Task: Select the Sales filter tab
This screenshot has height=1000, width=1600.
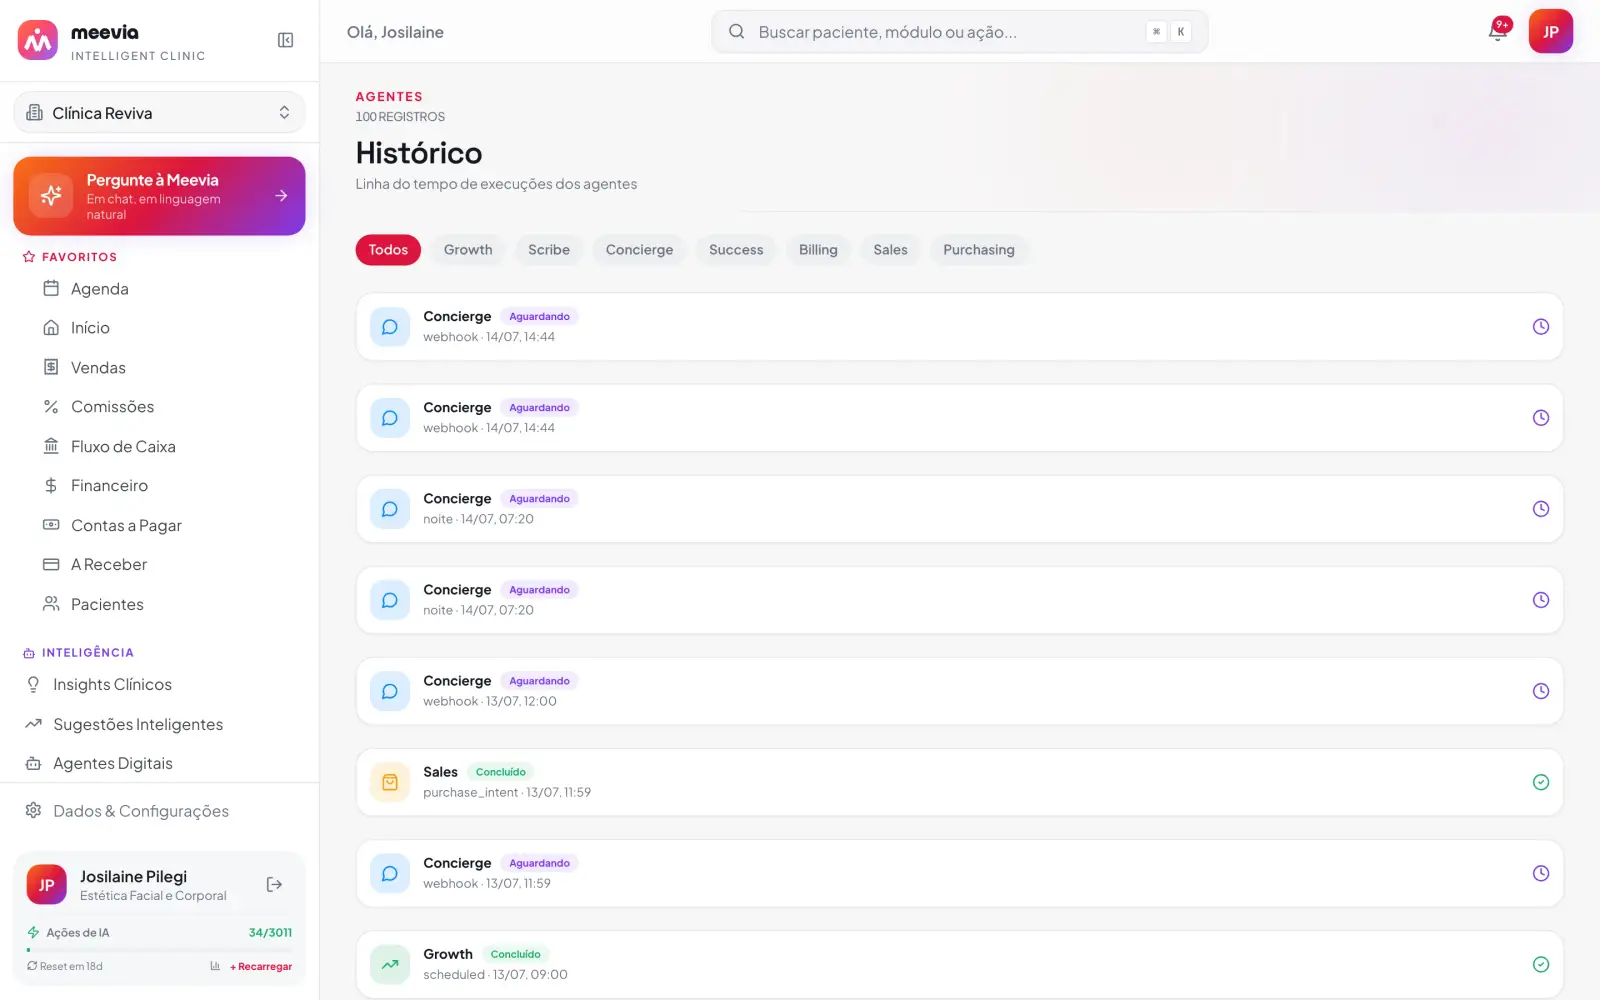Action: pos(890,250)
